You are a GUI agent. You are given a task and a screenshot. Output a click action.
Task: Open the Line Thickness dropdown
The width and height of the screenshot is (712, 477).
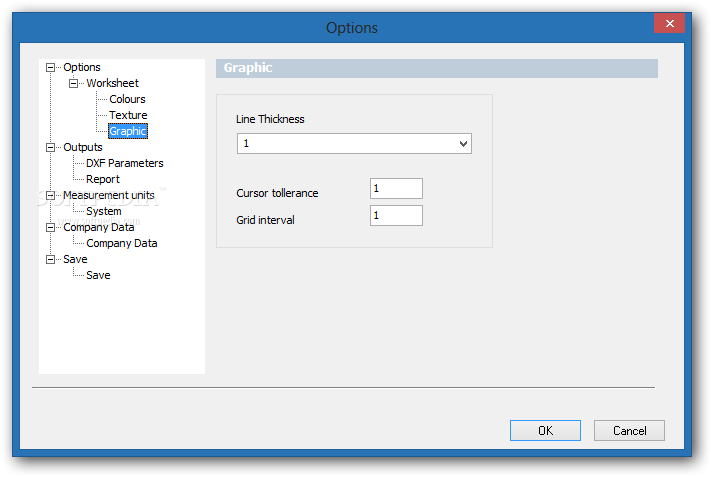tap(354, 144)
